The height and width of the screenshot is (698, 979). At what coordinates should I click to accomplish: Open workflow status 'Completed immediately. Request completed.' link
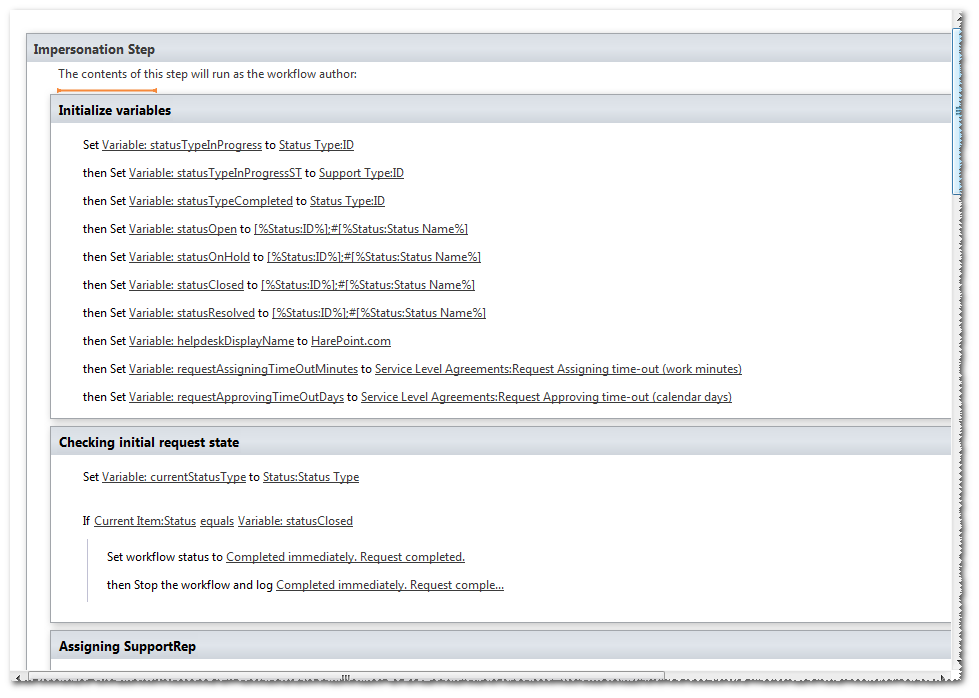coord(345,557)
